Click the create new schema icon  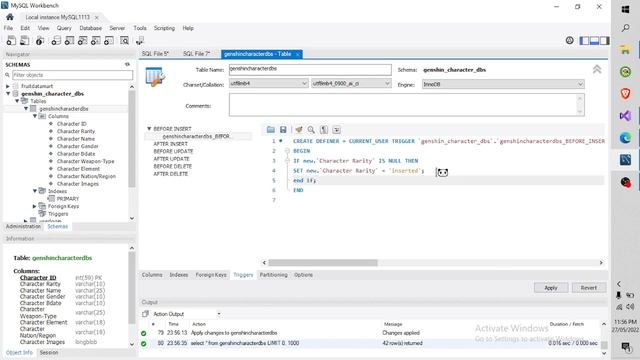coord(56,40)
